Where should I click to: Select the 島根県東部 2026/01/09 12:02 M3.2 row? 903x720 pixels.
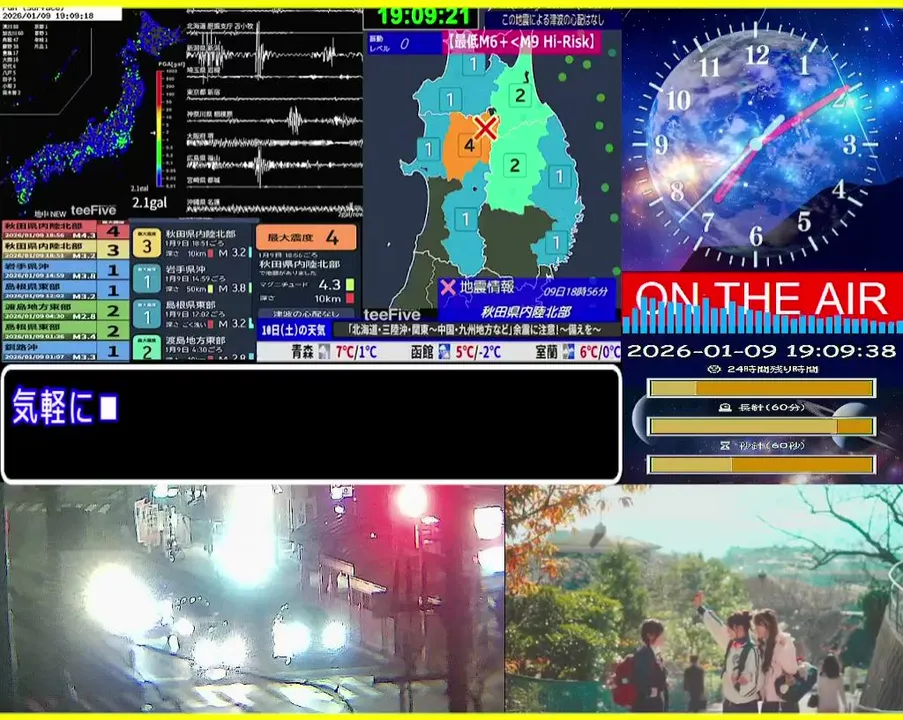pyautogui.click(x=65, y=290)
